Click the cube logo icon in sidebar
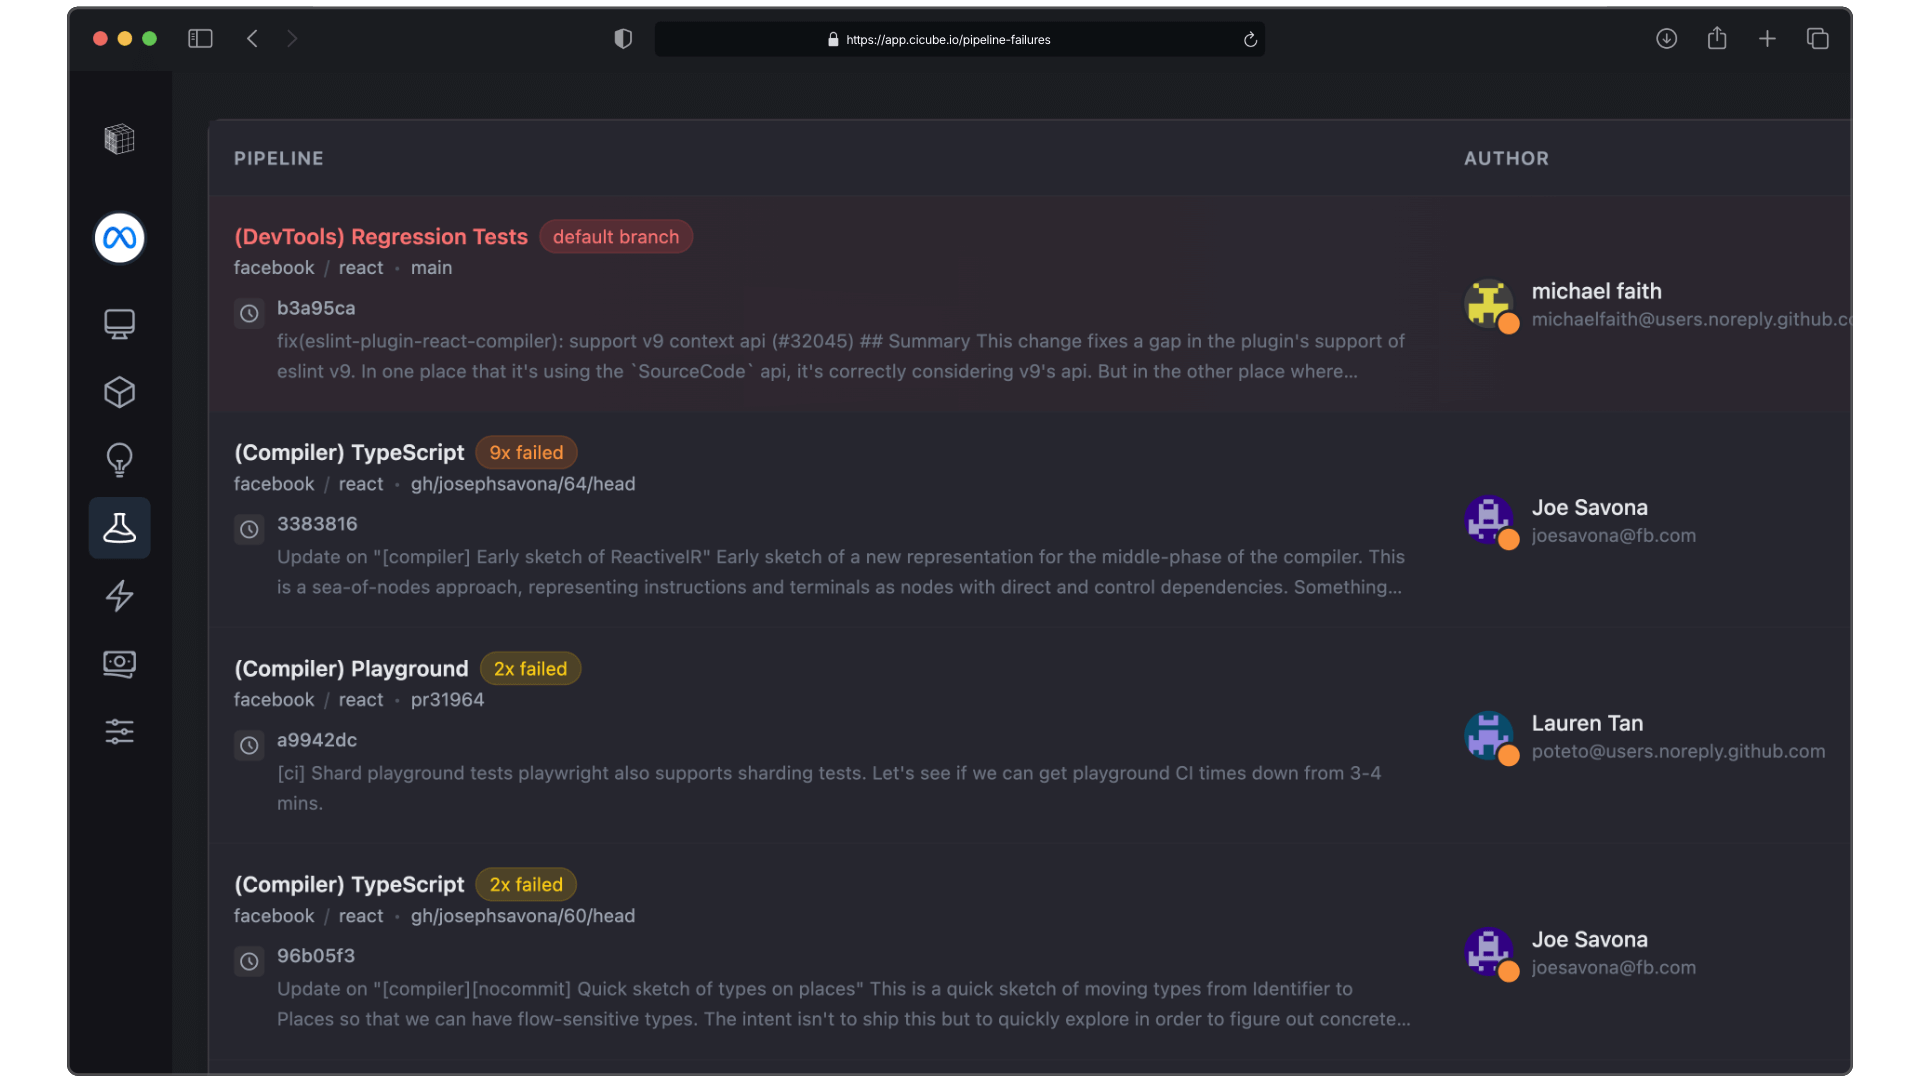 (119, 139)
